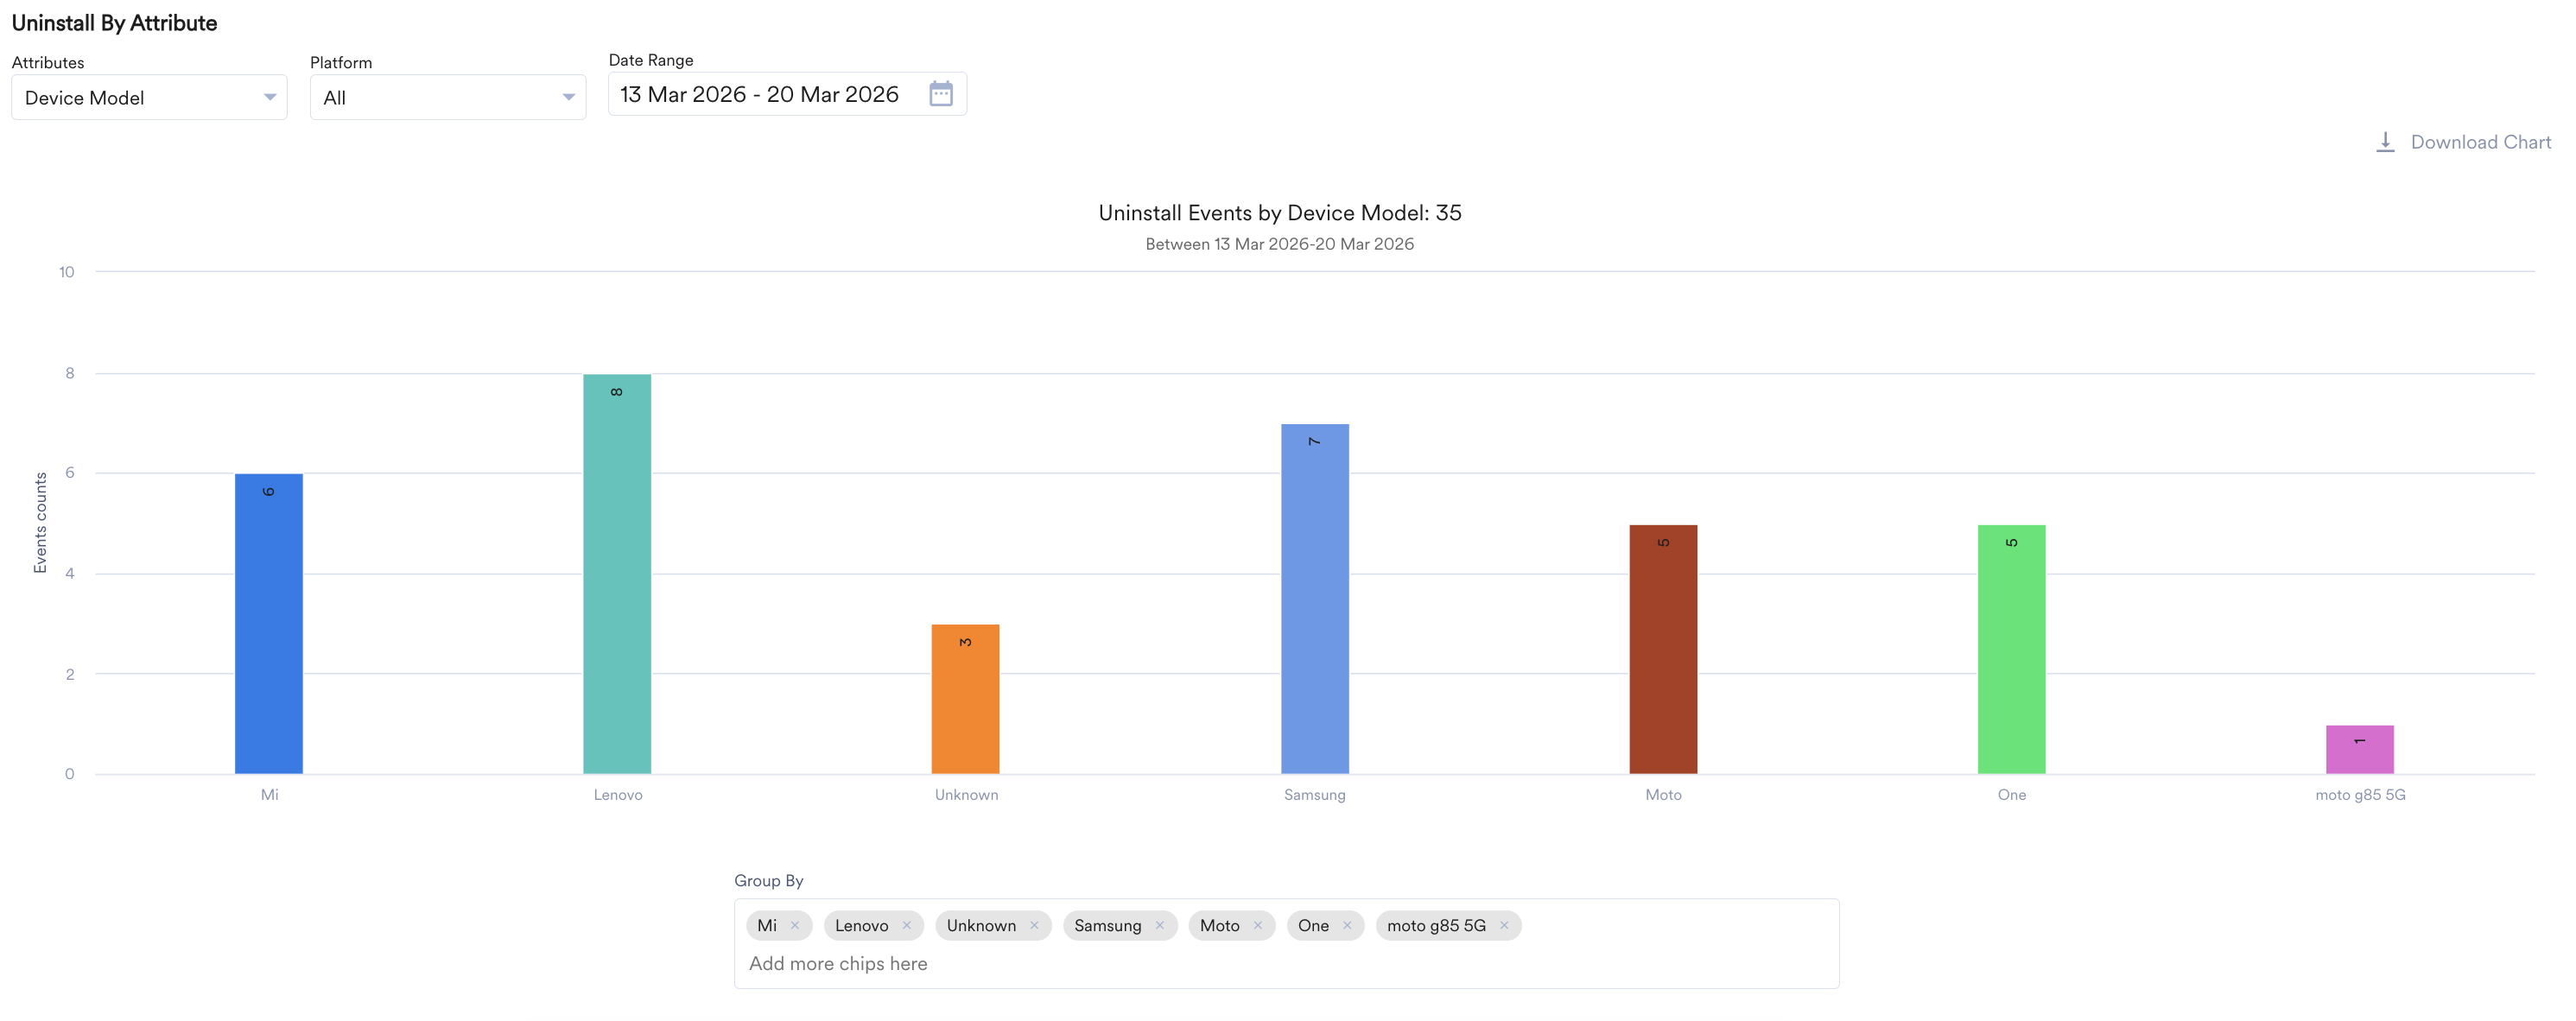
Task: Remove the moto g85 5G chip
Action: 1504,925
